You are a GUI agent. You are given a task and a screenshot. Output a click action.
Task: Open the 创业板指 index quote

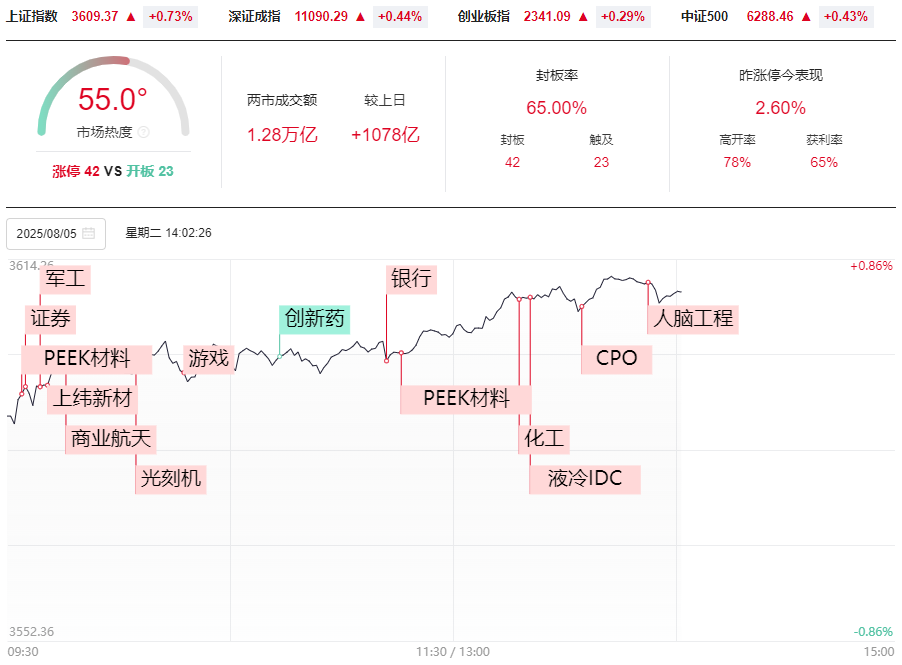point(483,16)
